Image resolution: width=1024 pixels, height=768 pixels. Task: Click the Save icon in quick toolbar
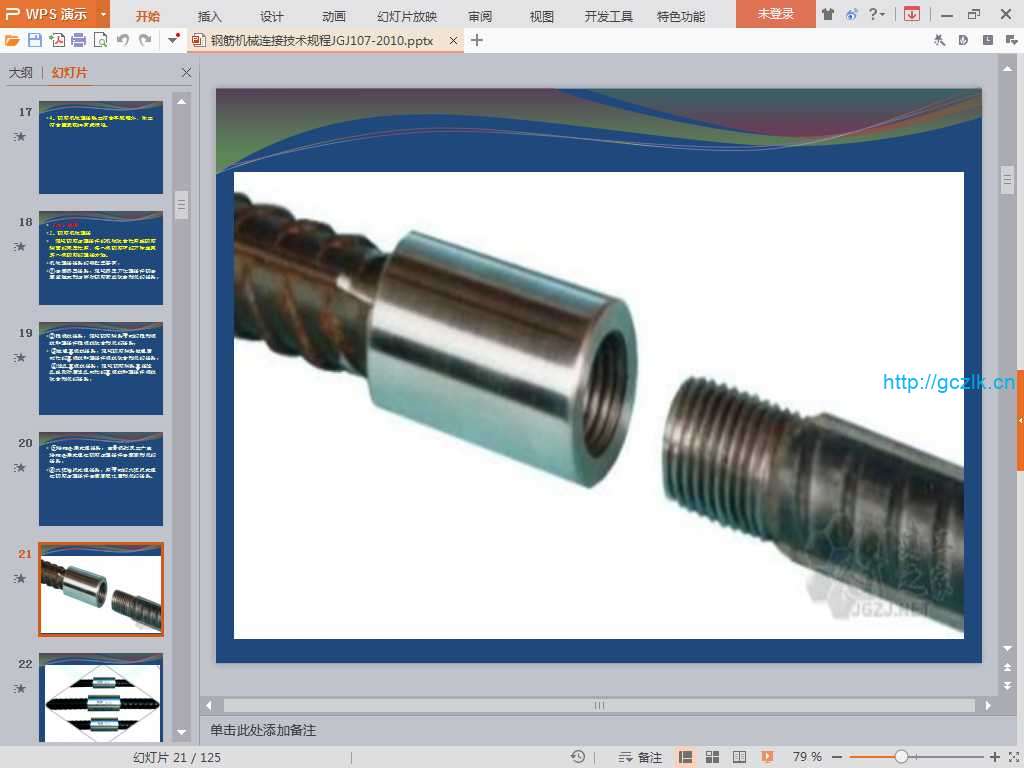point(35,40)
